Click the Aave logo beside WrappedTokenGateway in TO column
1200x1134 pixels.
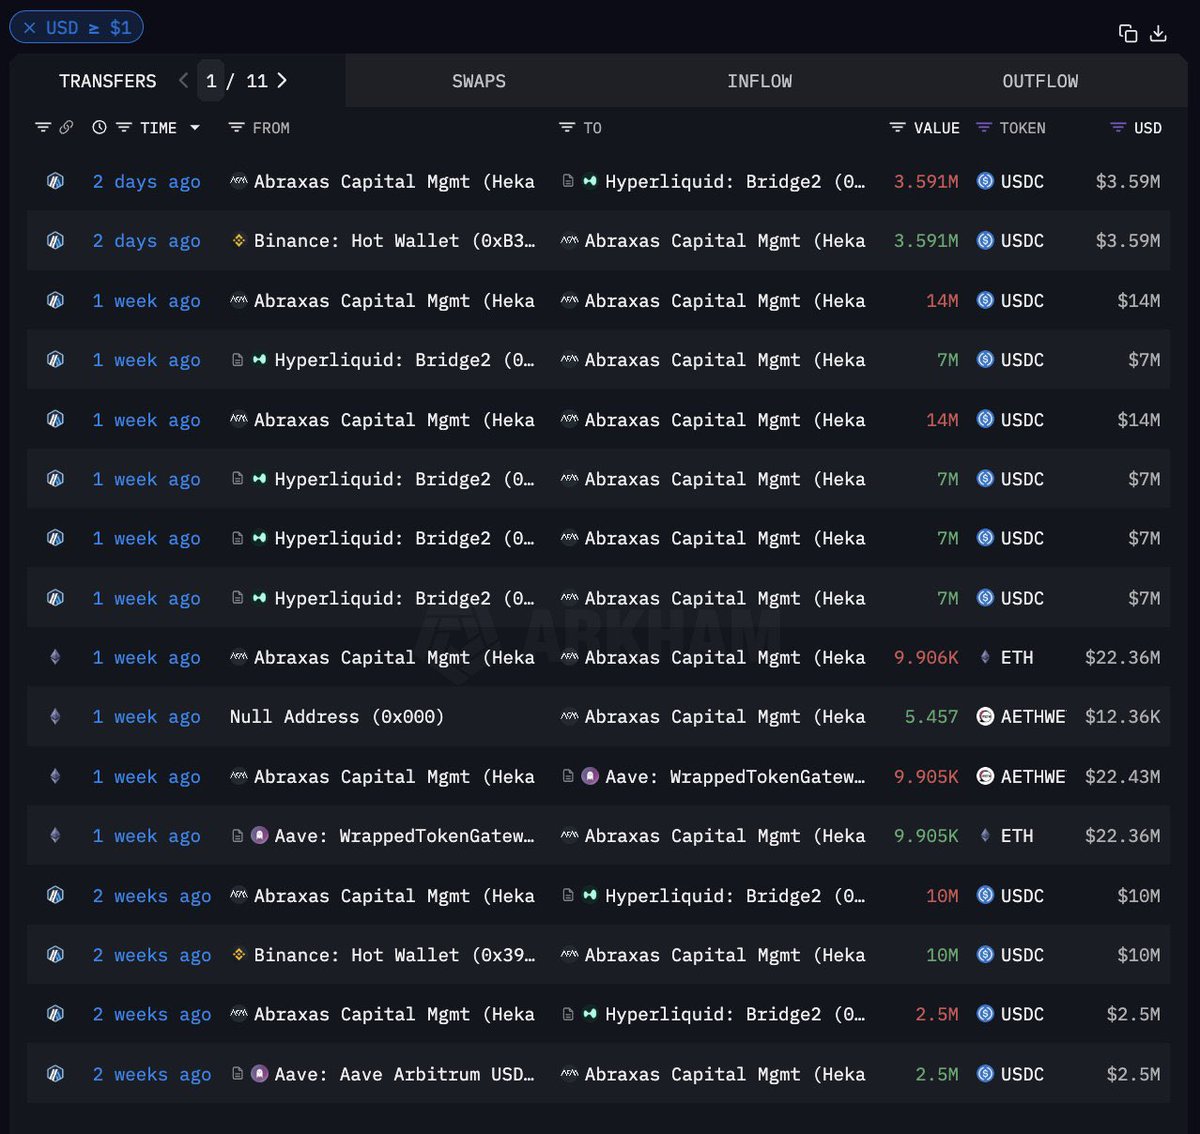click(590, 777)
